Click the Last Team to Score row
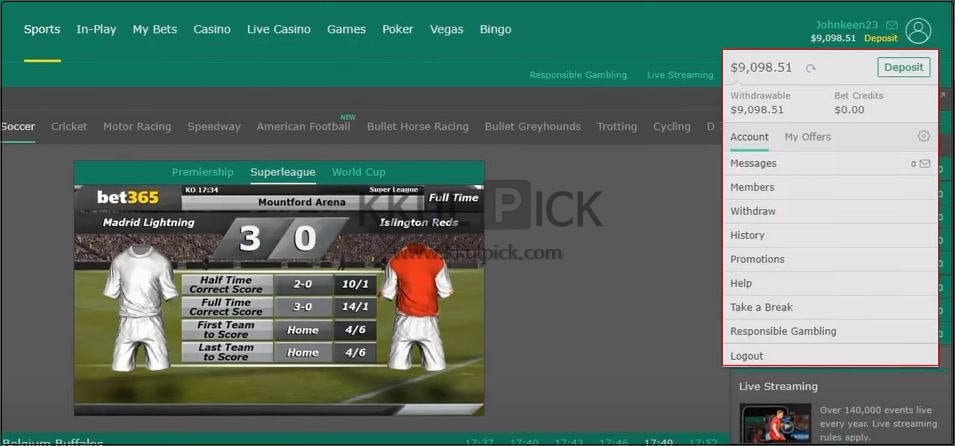The height and width of the screenshot is (446, 955). [x=279, y=352]
